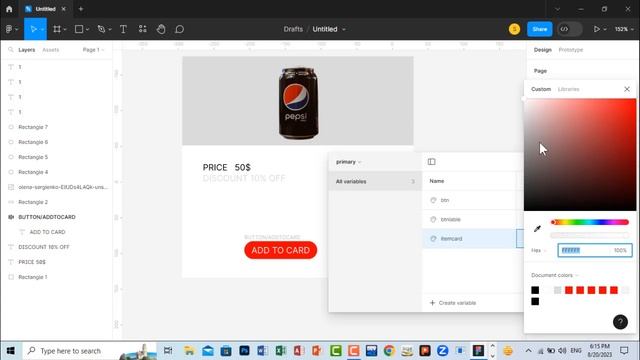Select the Hand tool

[x=161, y=29]
